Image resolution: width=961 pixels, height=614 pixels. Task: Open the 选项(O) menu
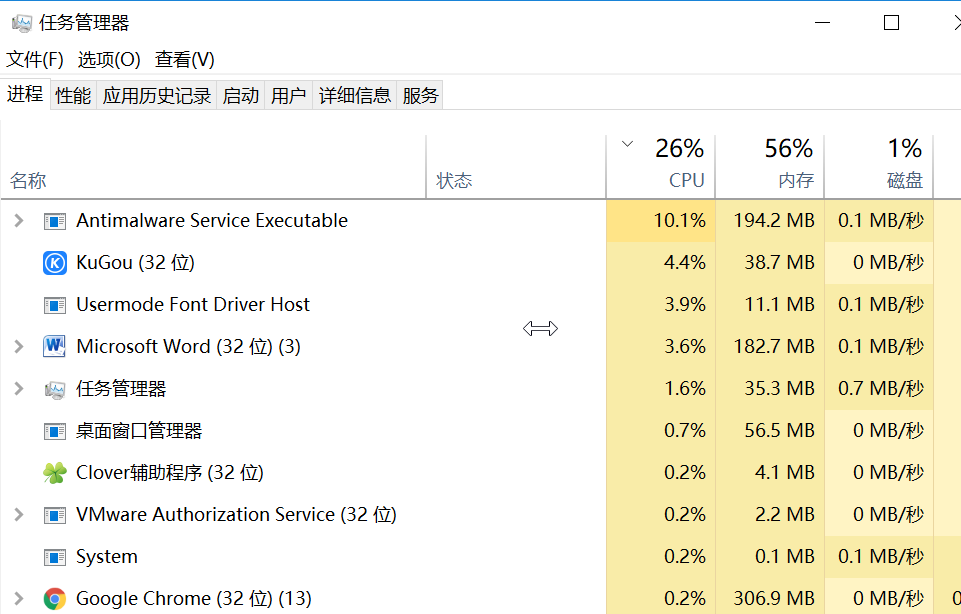(109, 59)
